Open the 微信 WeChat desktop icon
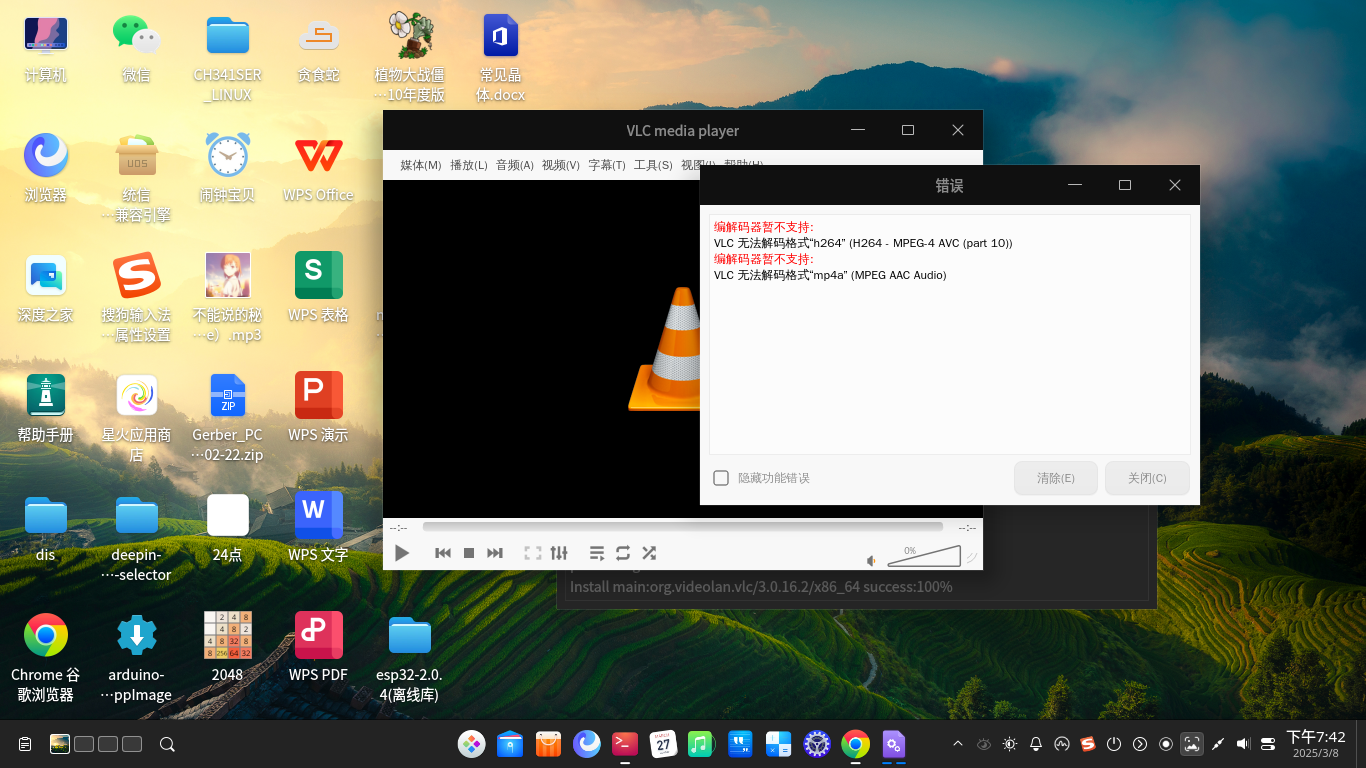This screenshot has width=1366, height=768. point(137,49)
